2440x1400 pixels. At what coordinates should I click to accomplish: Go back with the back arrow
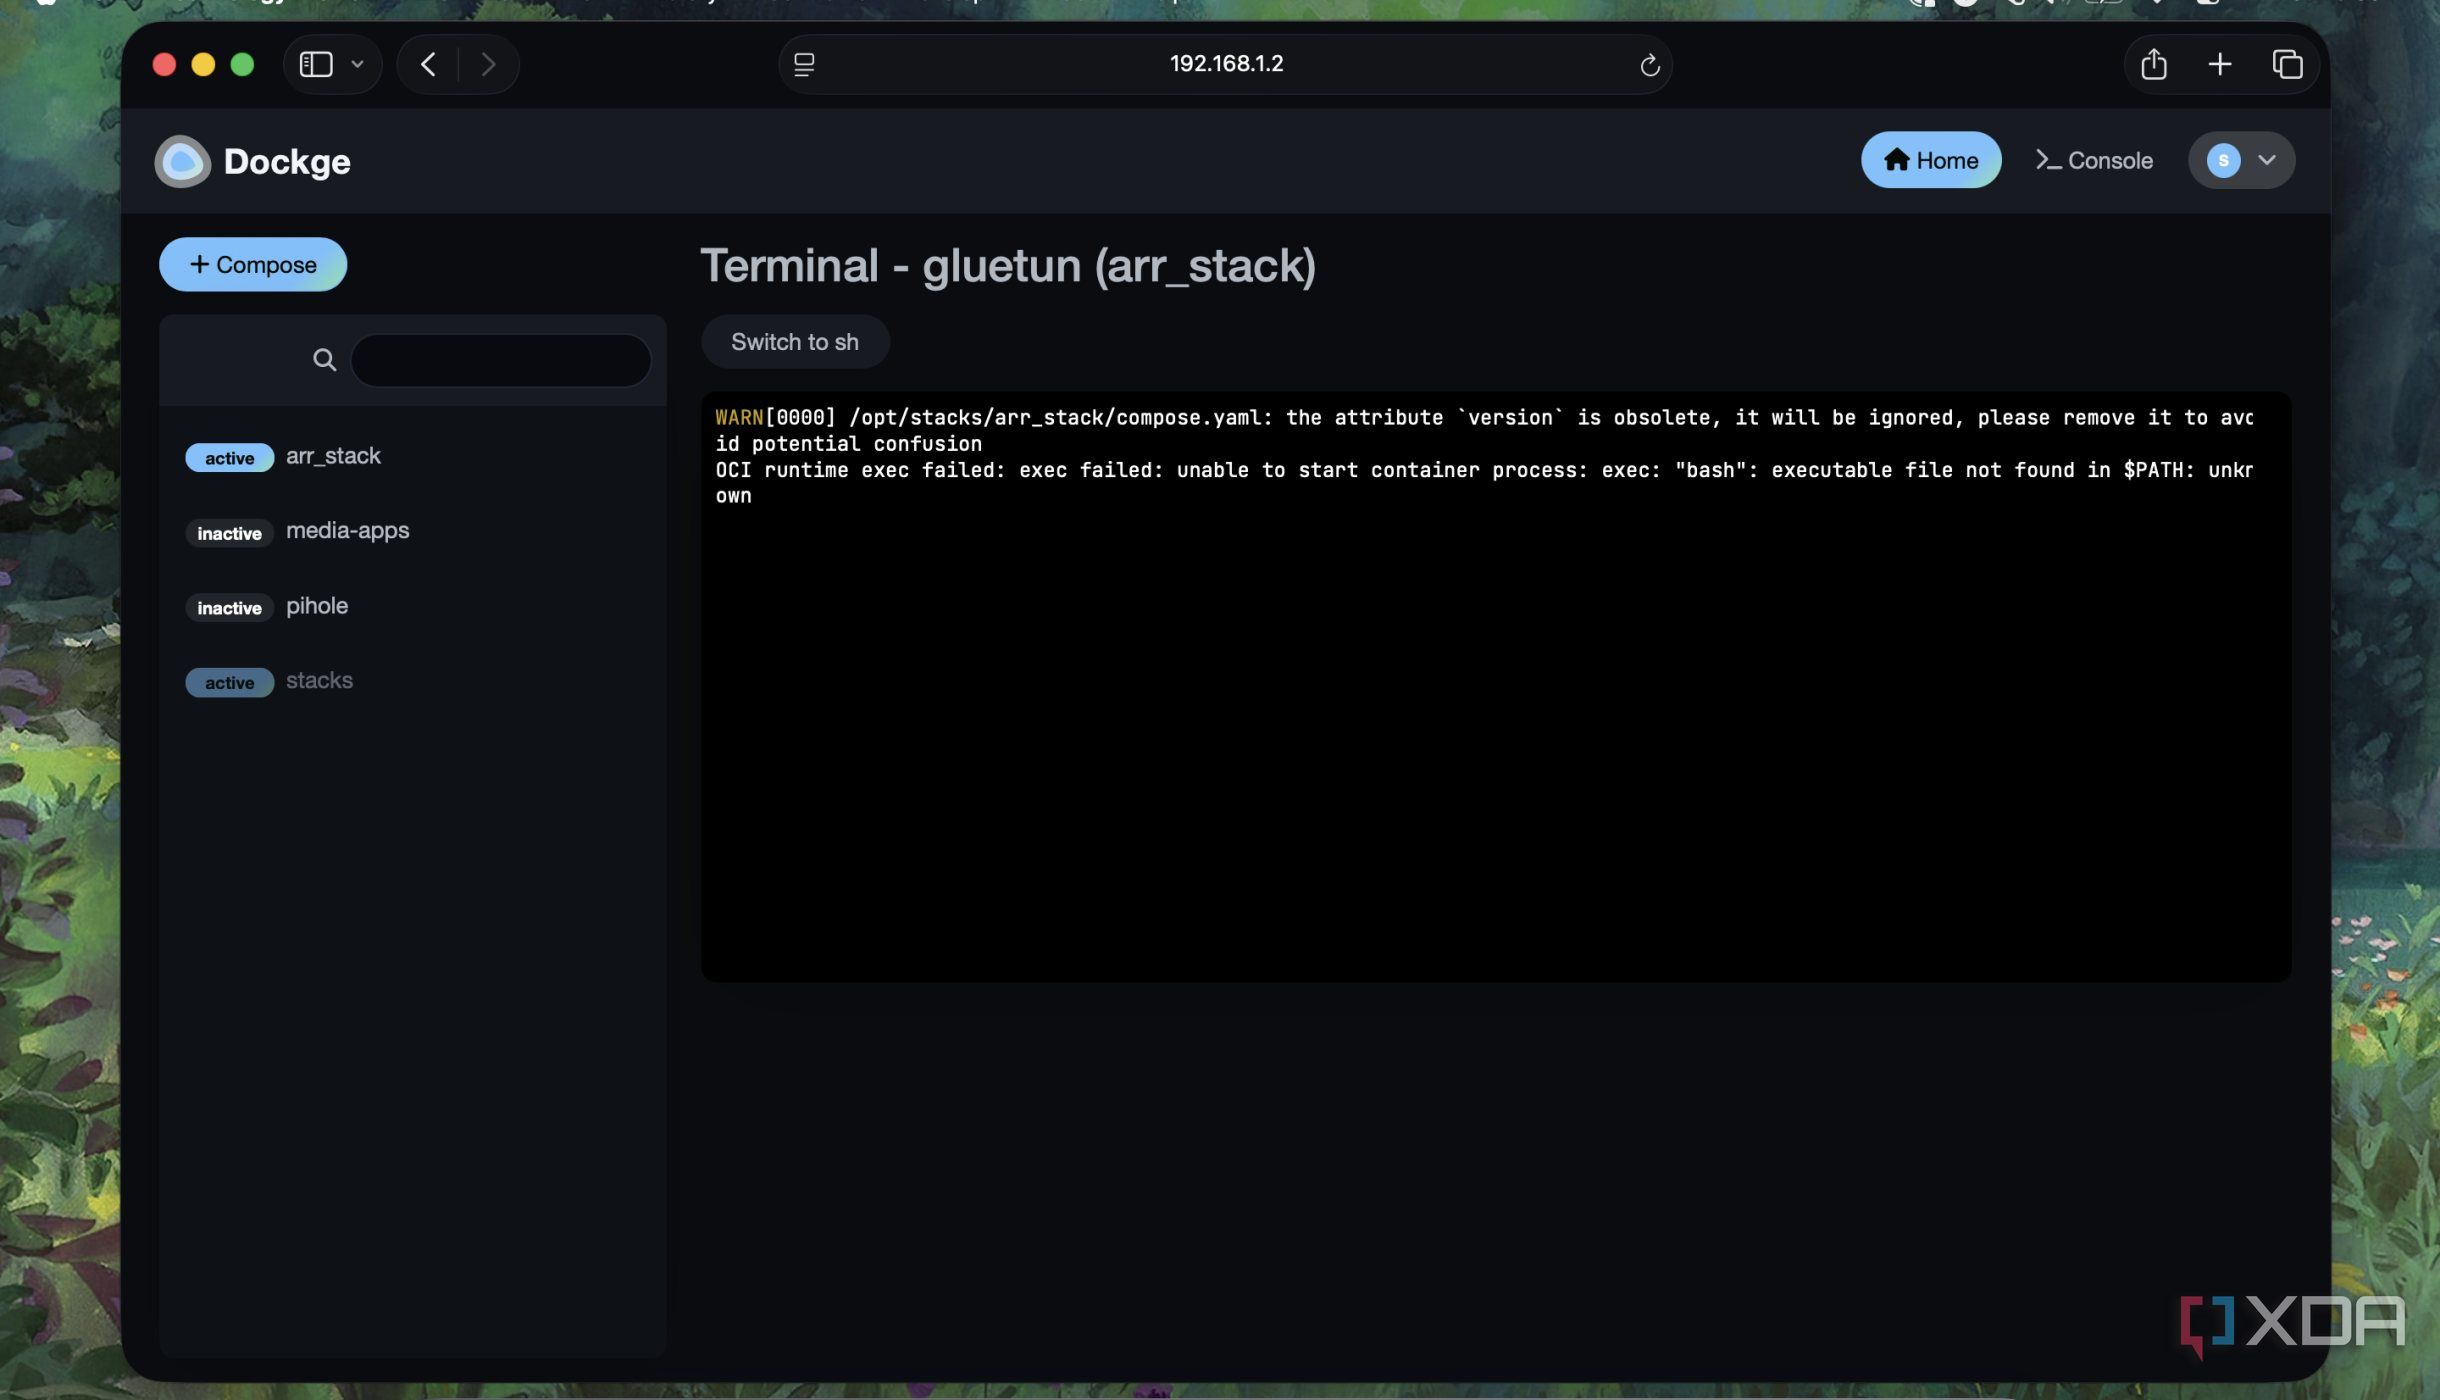coord(428,64)
